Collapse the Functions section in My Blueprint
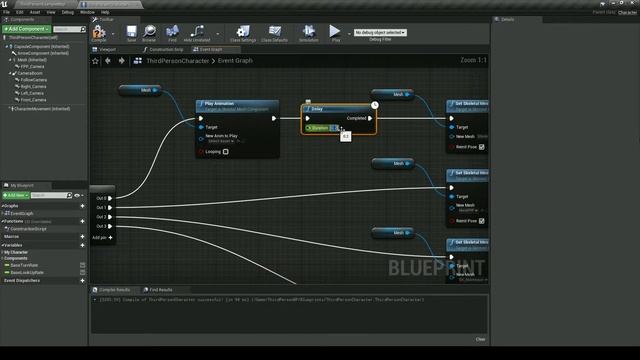Screen dimensions: 640x360 (2, 221)
